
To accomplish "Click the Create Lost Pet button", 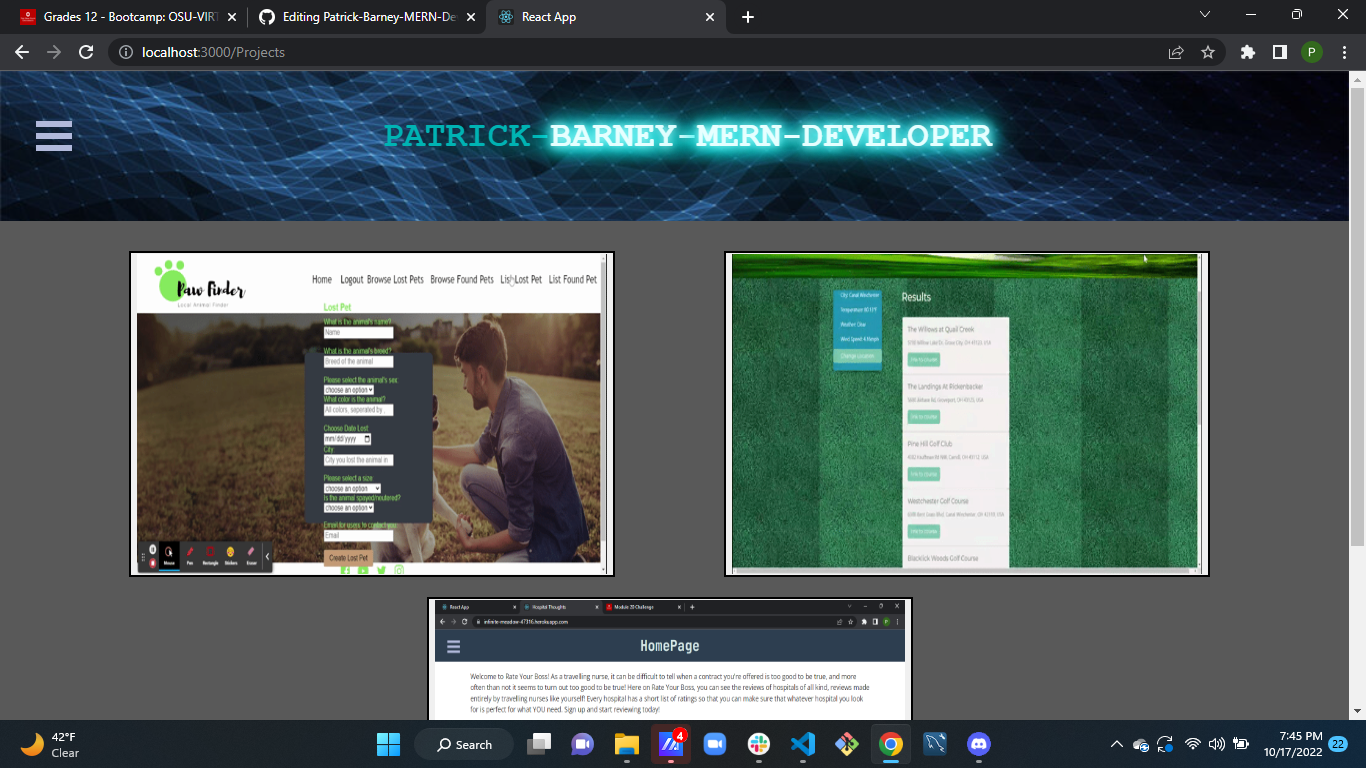I will click(x=348, y=557).
